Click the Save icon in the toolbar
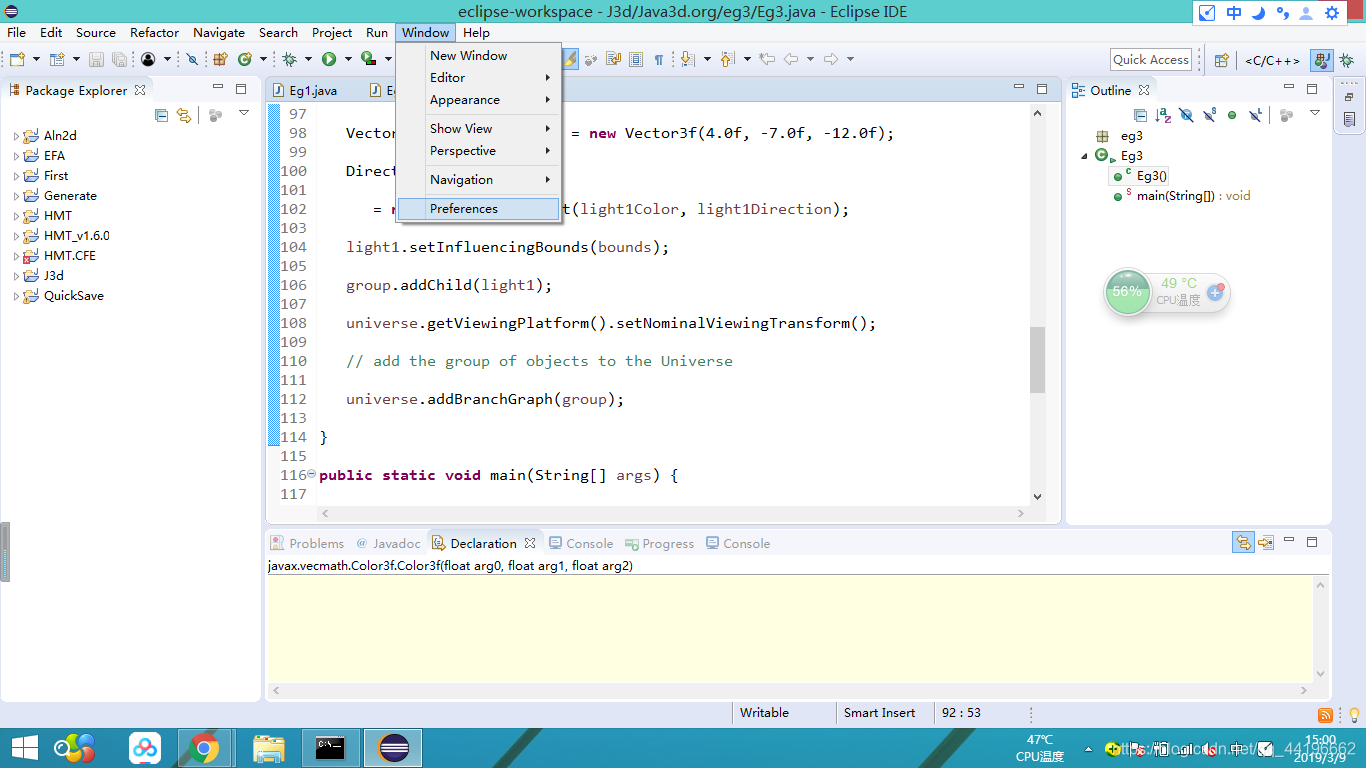1366x768 pixels. 96,59
